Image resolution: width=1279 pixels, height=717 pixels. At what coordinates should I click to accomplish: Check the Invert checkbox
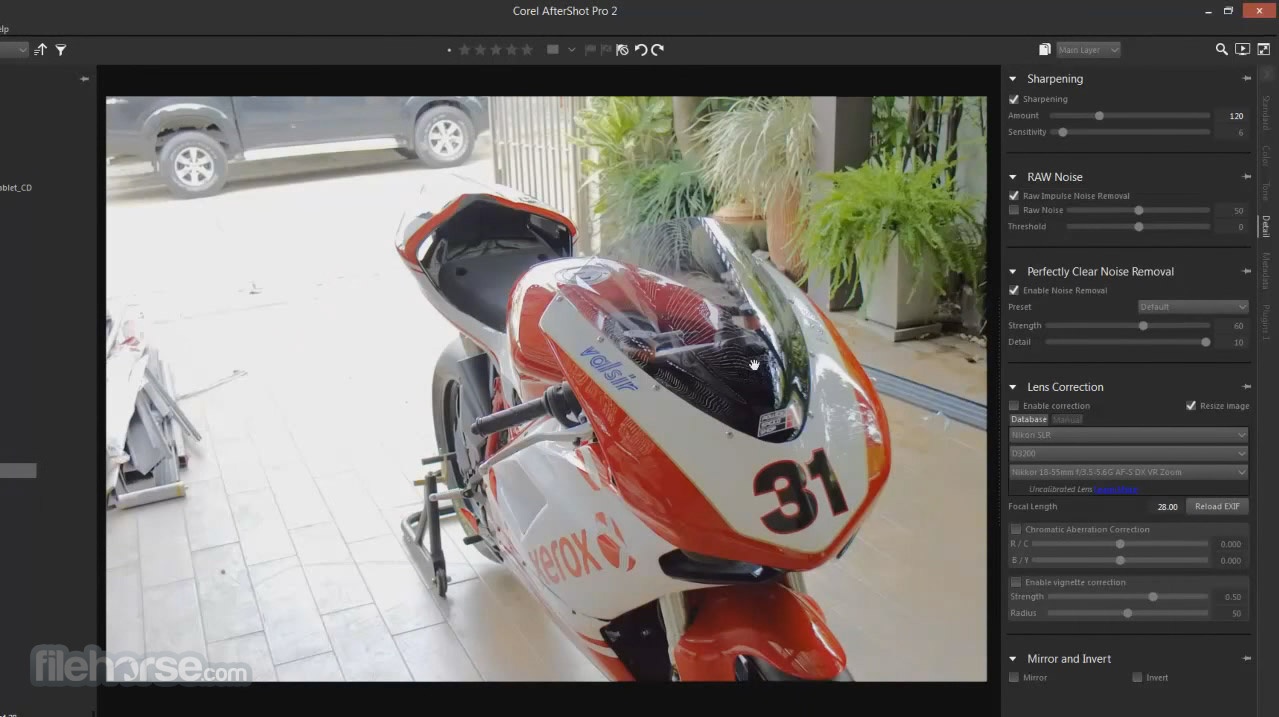pos(1137,677)
